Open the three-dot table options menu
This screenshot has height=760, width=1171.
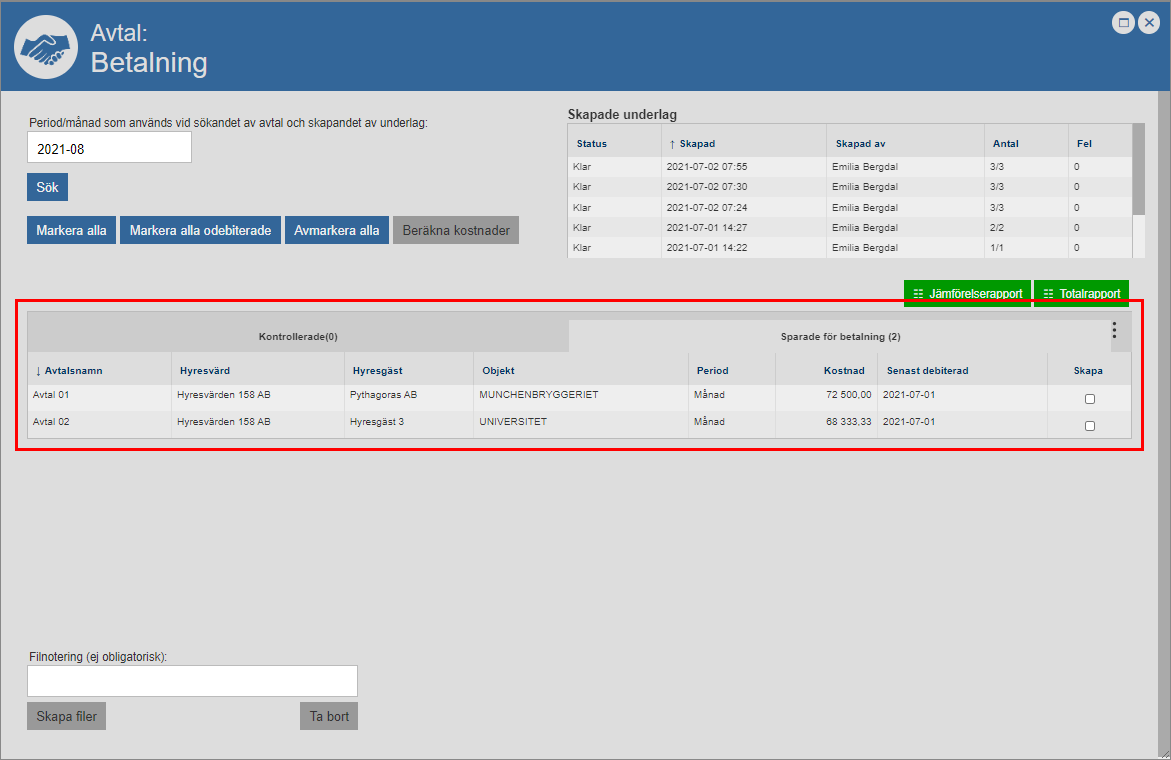coord(1114,330)
